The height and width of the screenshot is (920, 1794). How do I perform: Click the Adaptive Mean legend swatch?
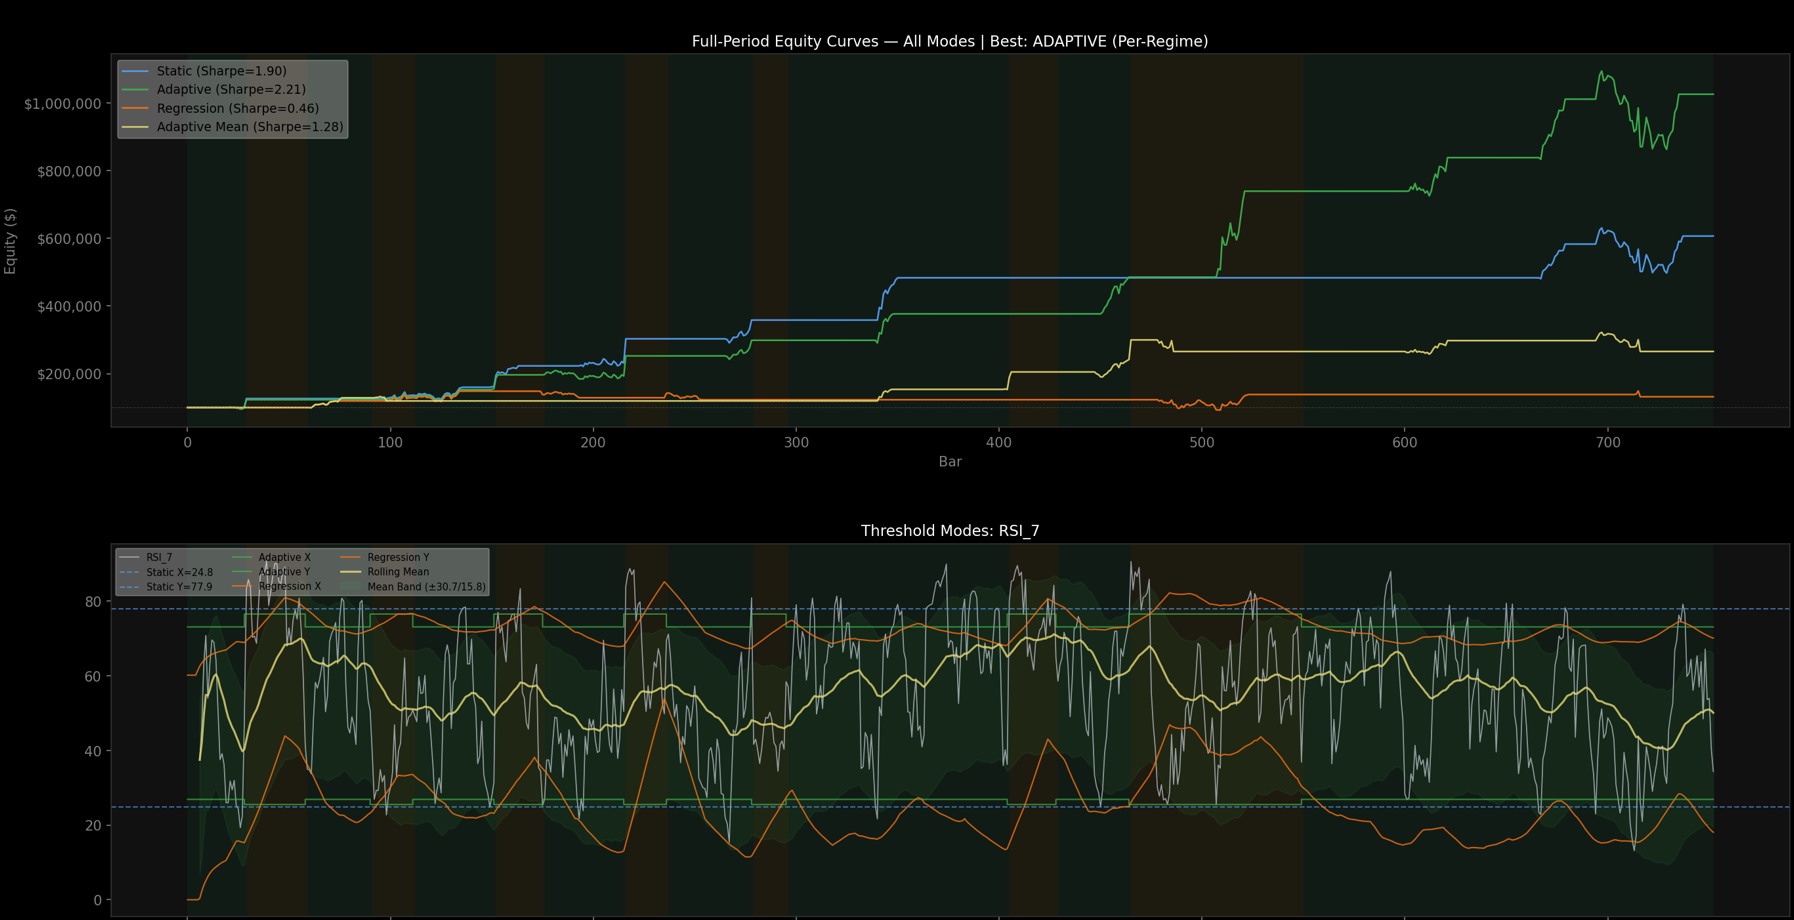pos(137,127)
